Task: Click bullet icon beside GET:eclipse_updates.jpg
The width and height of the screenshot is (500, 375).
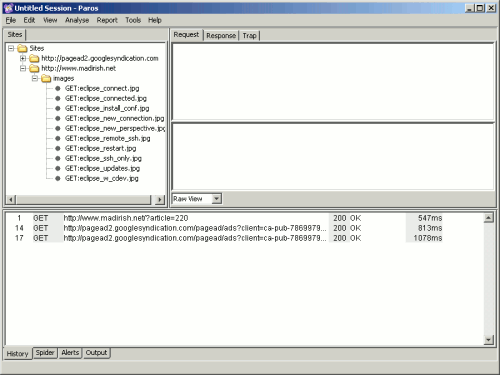Action: [58, 168]
